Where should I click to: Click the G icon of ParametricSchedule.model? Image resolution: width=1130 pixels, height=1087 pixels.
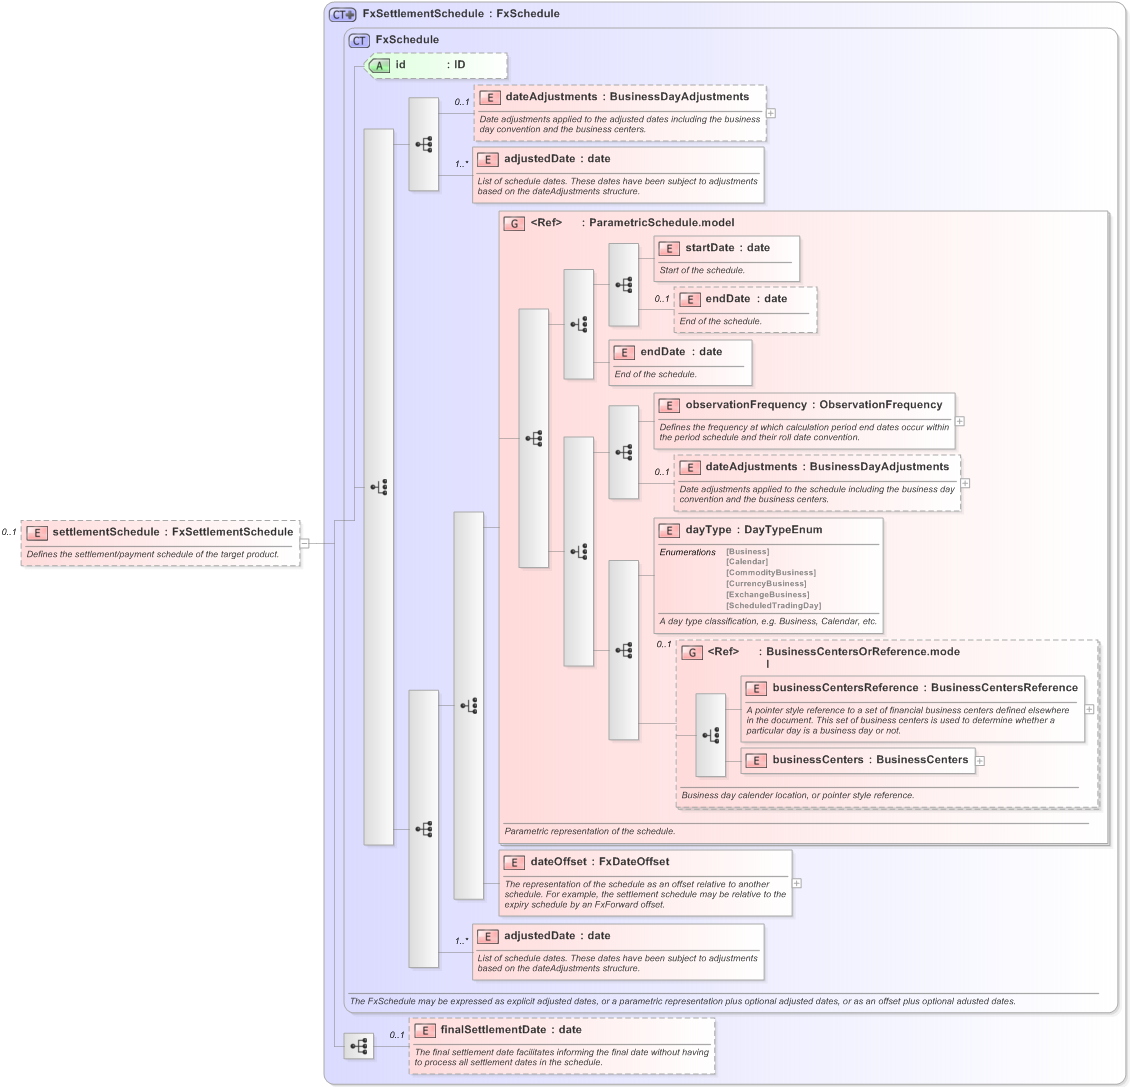(x=514, y=223)
